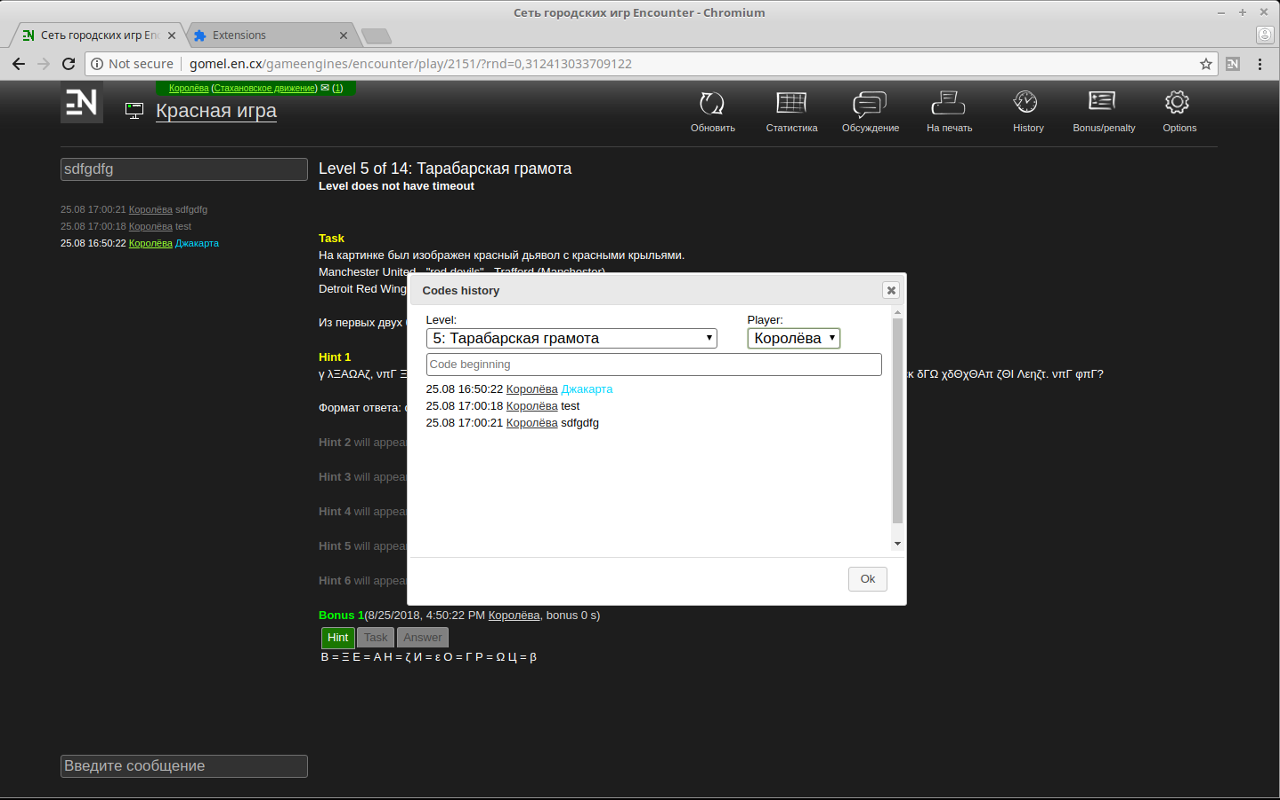Open the Level dropdown in Codes history
The width and height of the screenshot is (1280, 800).
tap(572, 338)
